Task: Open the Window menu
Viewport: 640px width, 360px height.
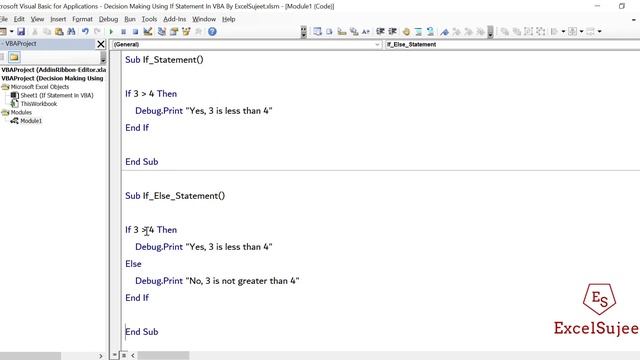Action: [204, 19]
